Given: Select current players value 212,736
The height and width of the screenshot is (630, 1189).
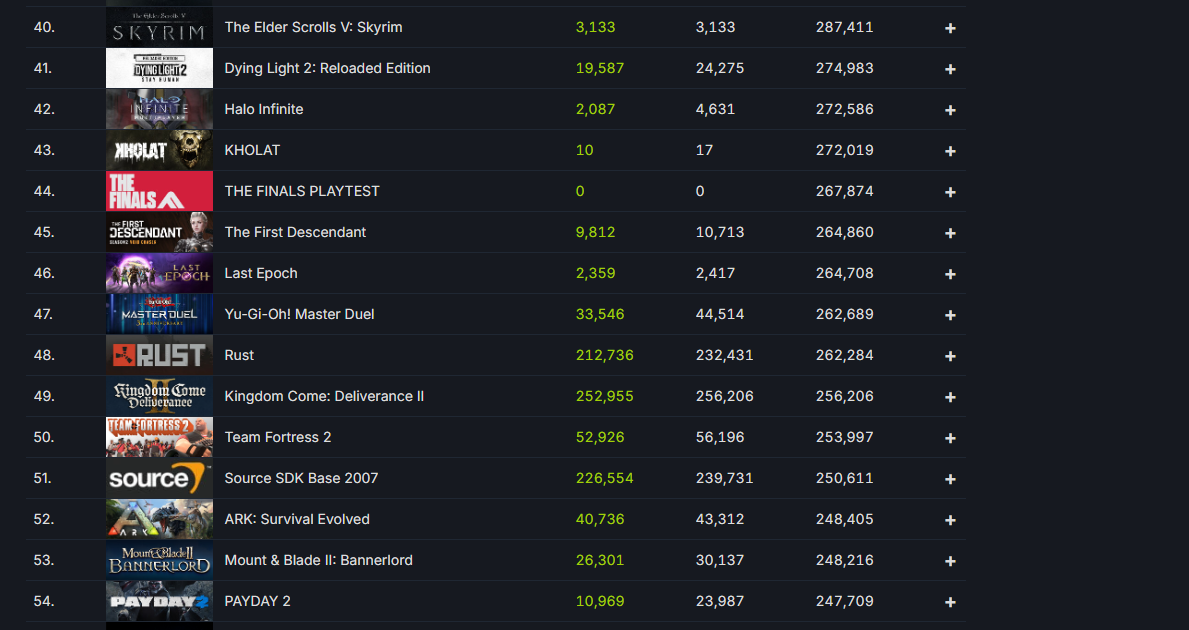Looking at the screenshot, I should click(604, 355).
